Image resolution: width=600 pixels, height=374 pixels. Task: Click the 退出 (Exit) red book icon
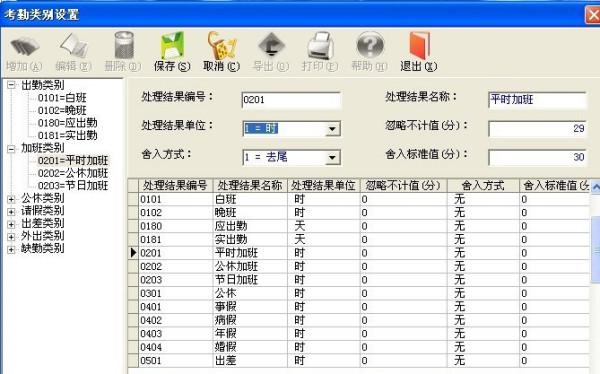(419, 45)
